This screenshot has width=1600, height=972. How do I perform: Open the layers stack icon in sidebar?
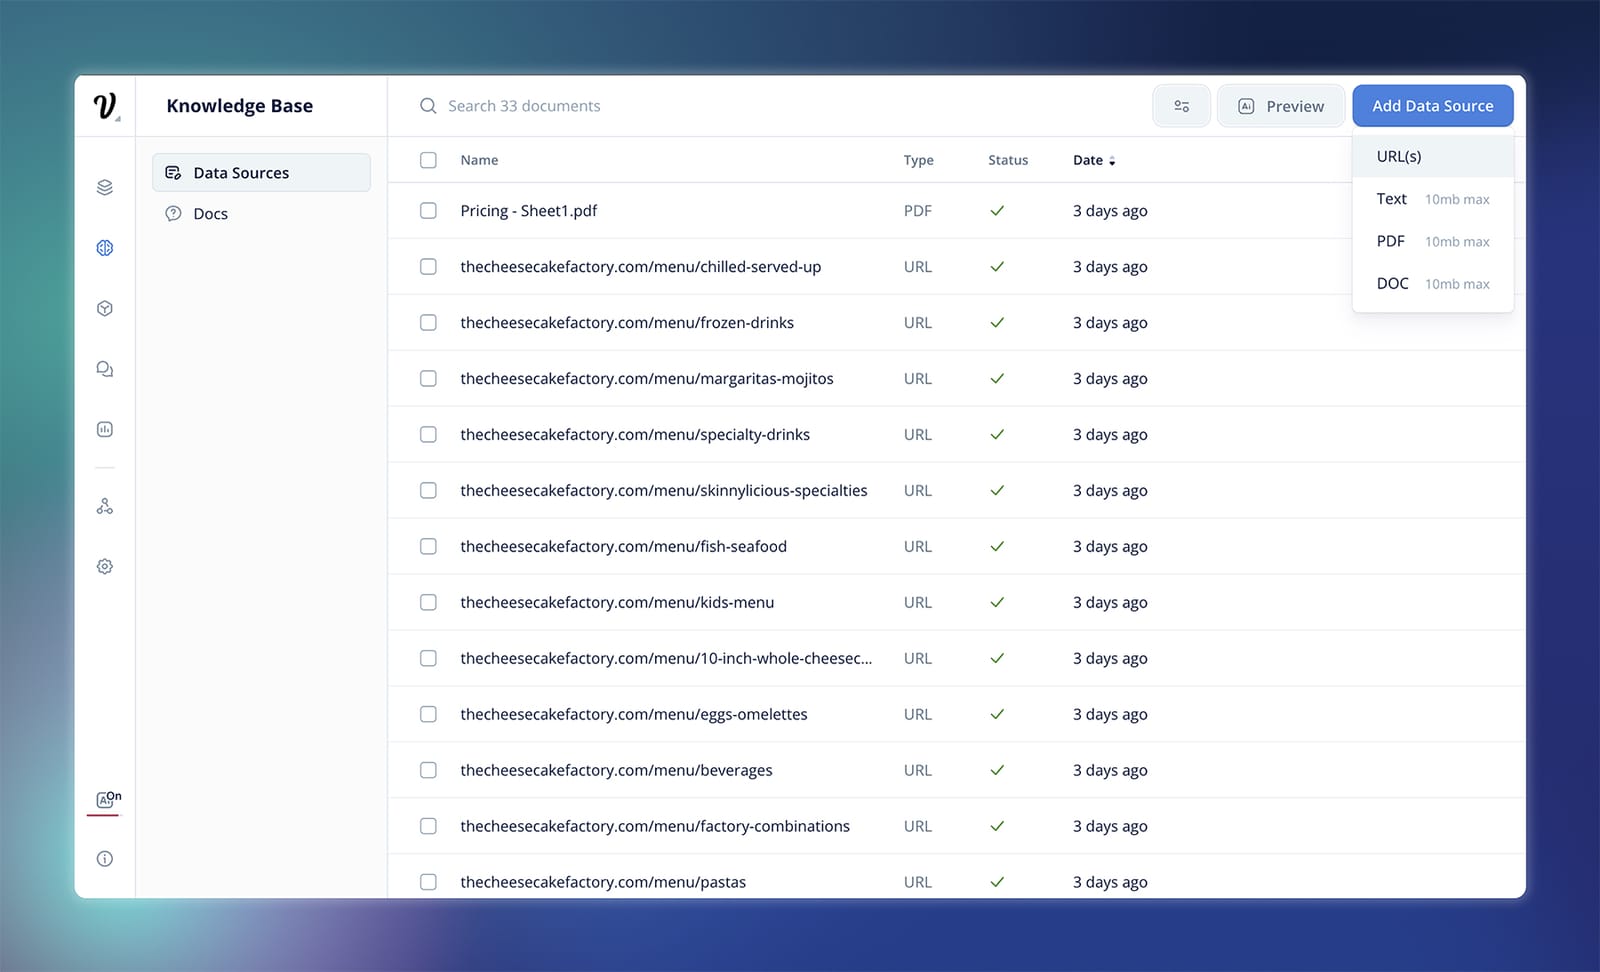[105, 187]
